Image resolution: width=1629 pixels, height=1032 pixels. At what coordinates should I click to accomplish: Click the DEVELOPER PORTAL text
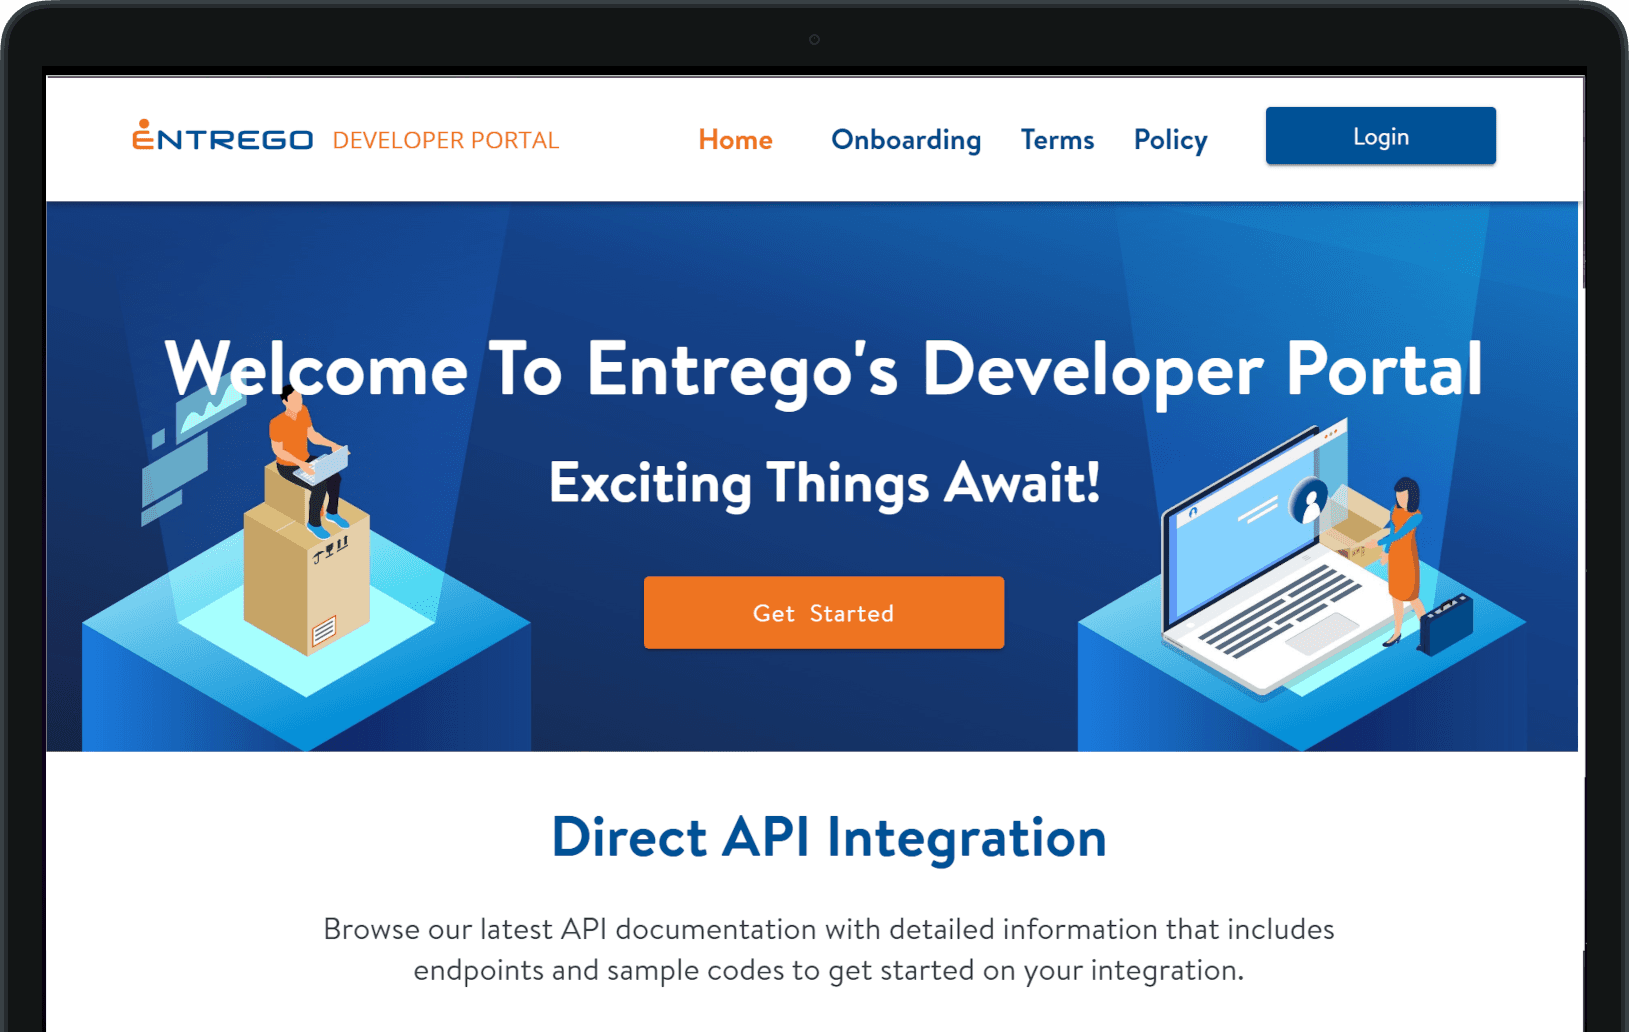445,140
